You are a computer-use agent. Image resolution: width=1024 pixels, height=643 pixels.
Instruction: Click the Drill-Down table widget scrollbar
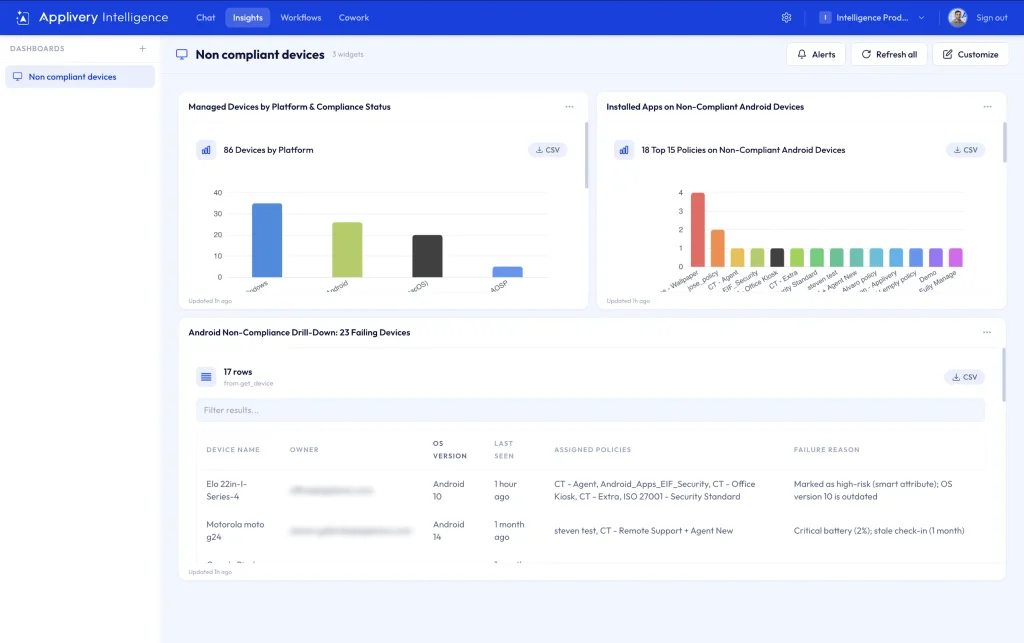pyautogui.click(x=1004, y=375)
